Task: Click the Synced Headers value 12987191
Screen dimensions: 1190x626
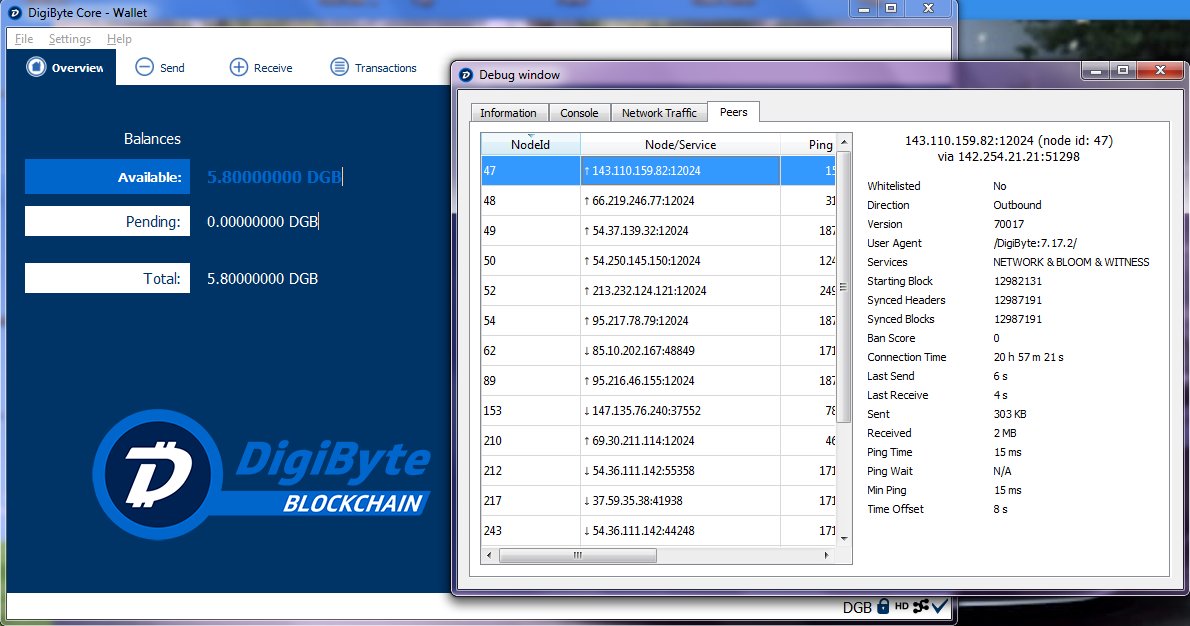Action: 1018,300
